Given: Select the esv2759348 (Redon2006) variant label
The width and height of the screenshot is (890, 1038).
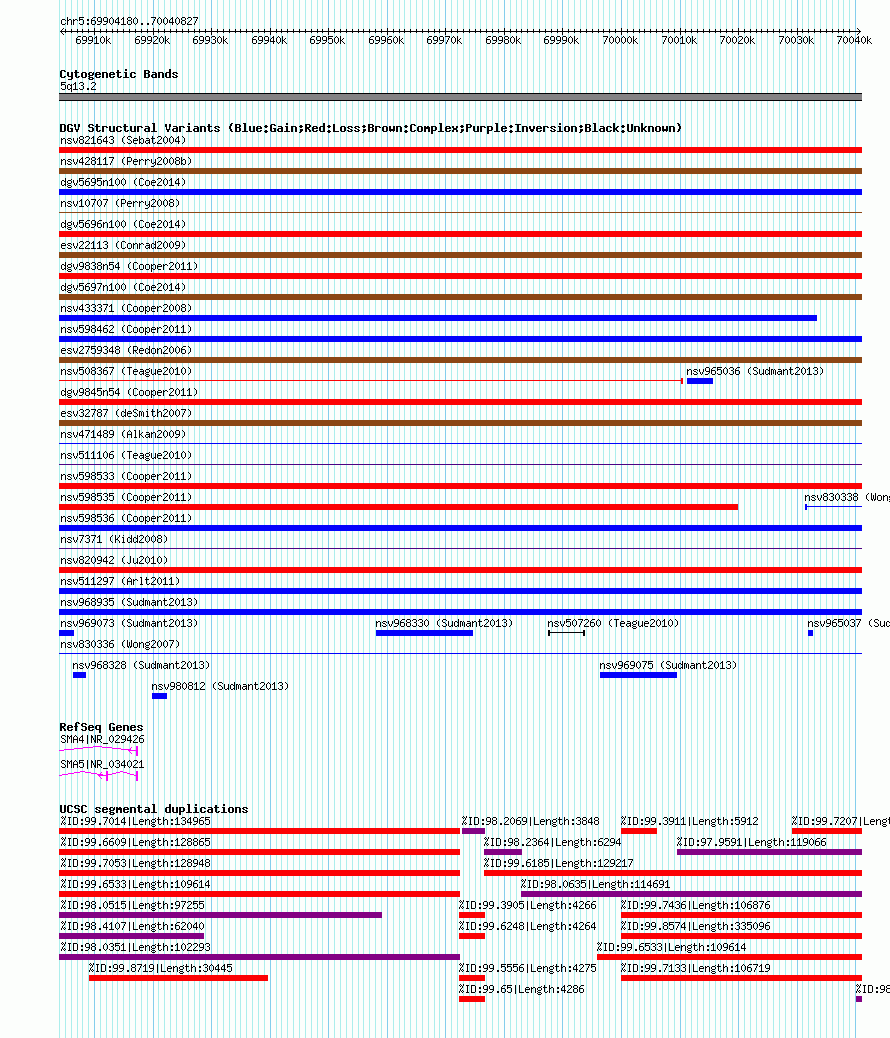Looking at the screenshot, I should 126,350.
